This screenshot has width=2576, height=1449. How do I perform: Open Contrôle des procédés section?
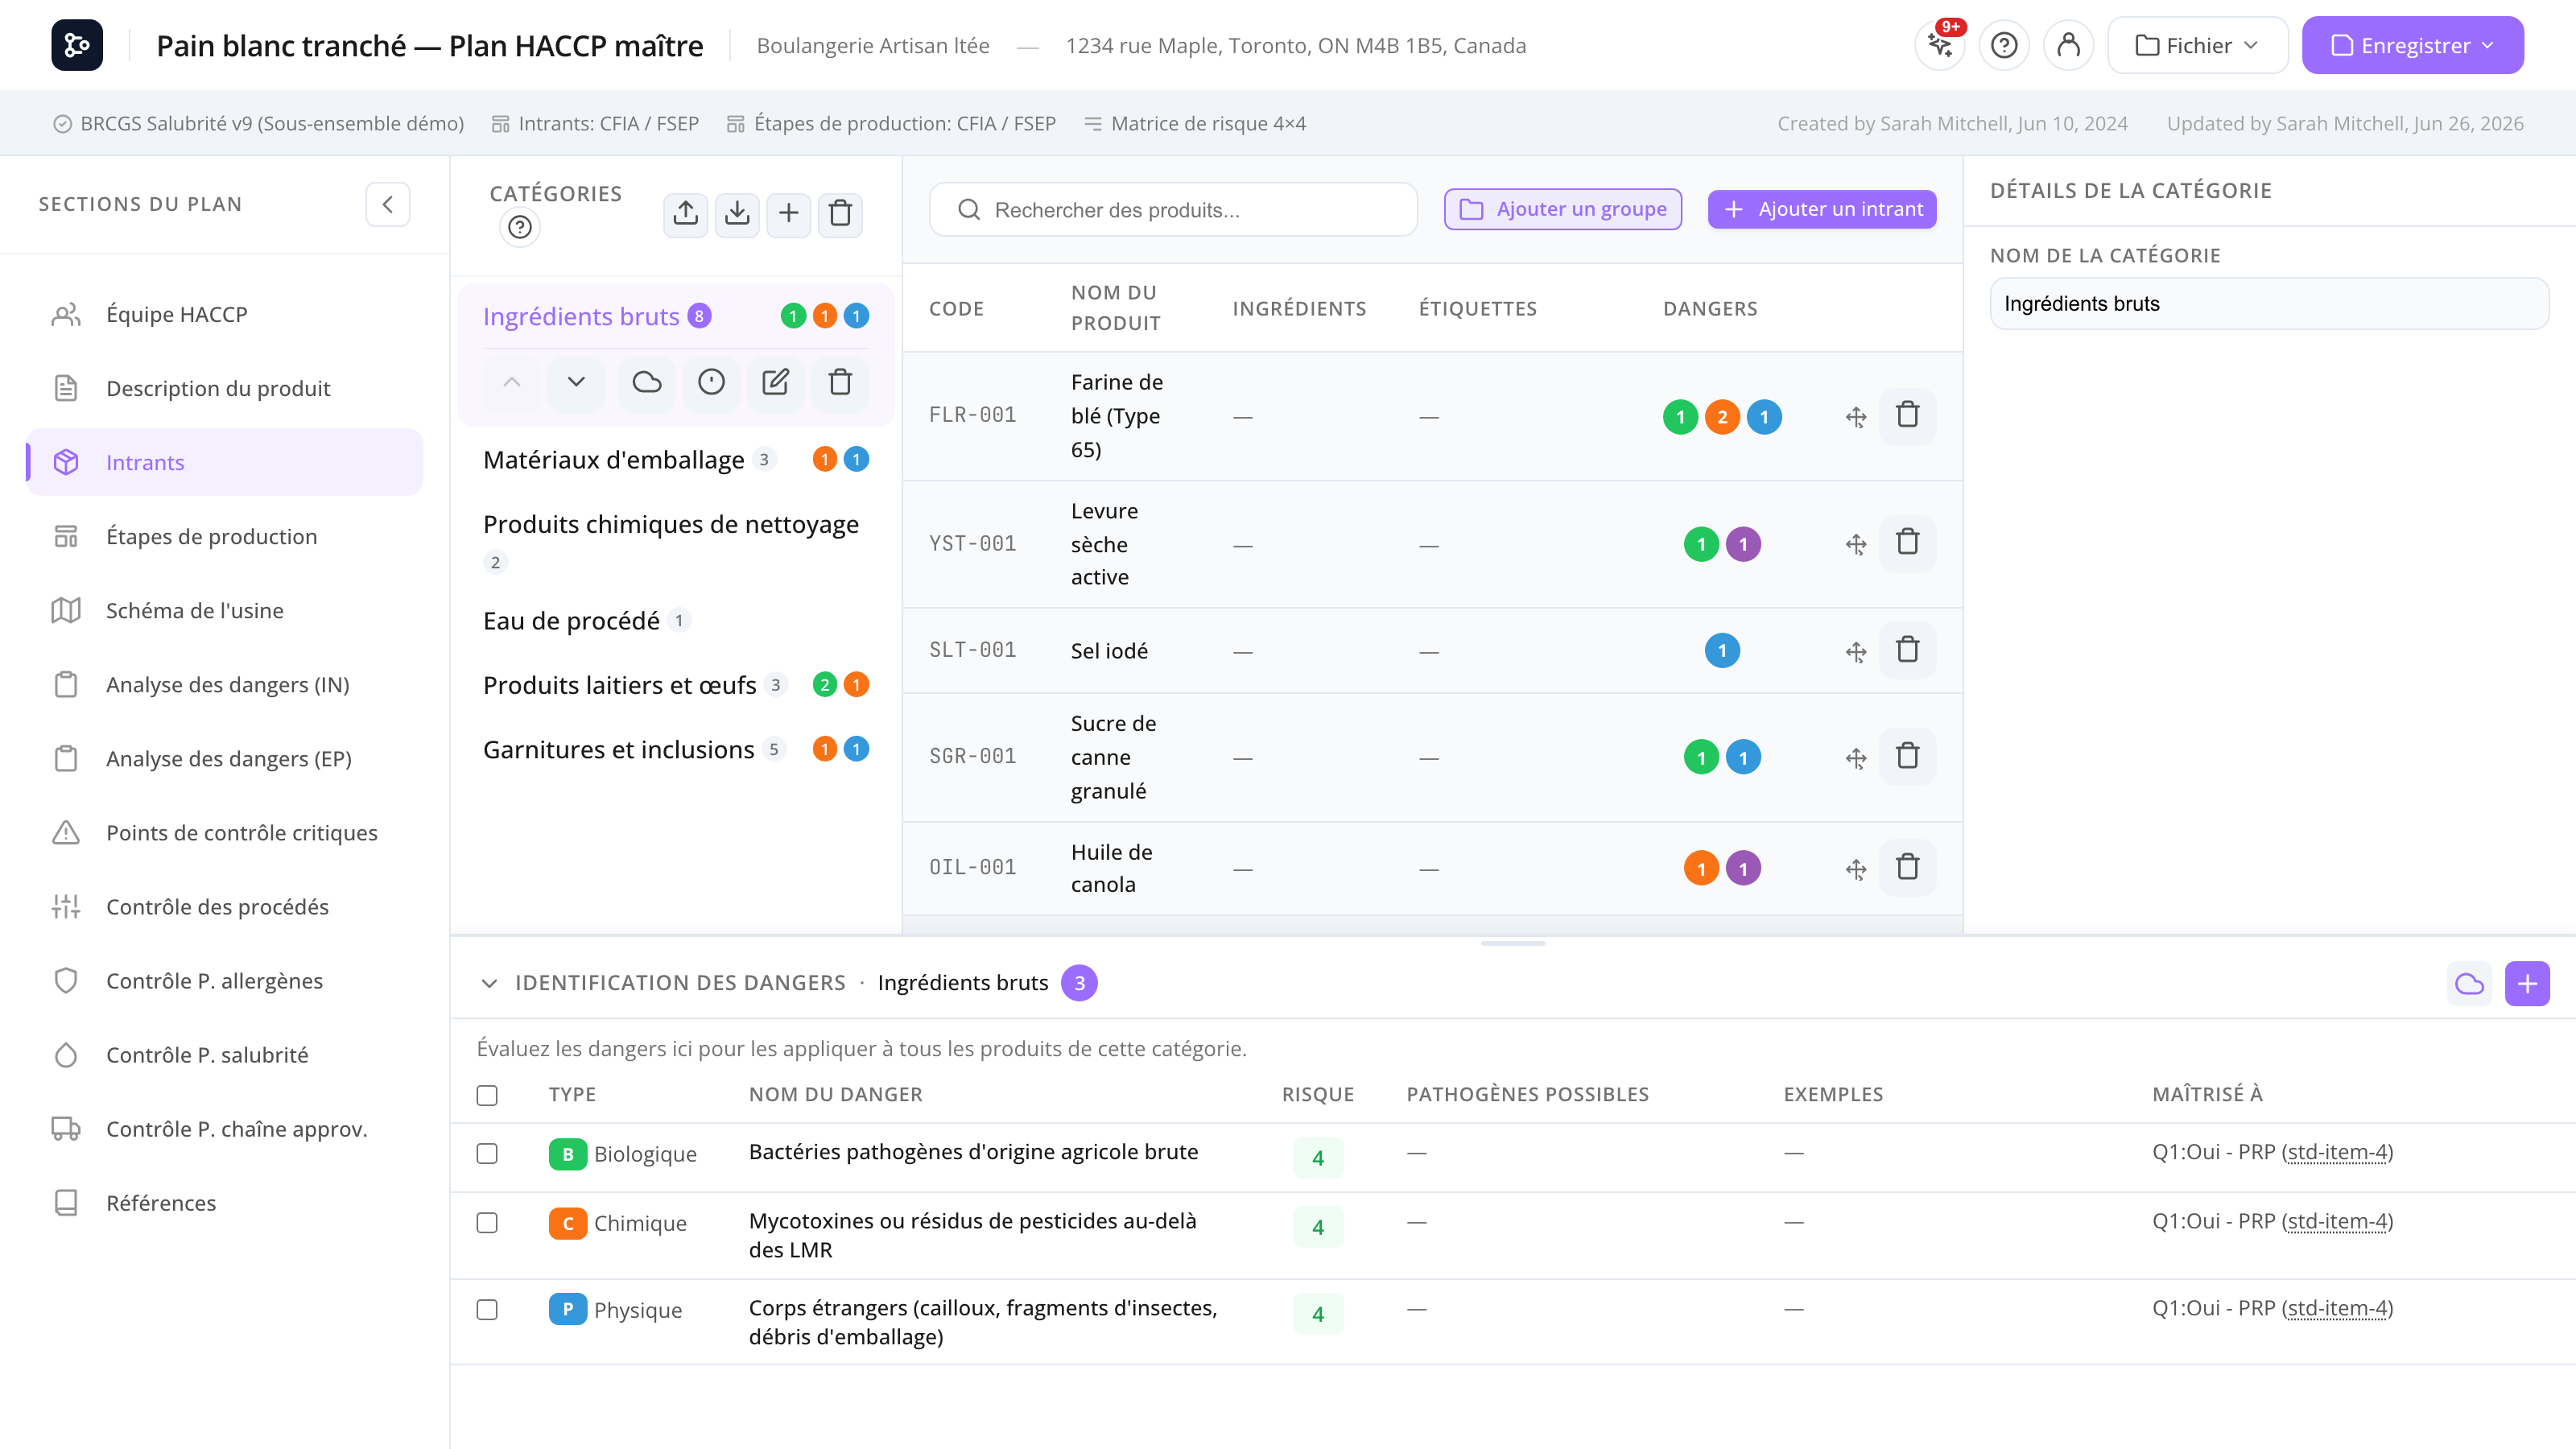pyautogui.click(x=225, y=906)
